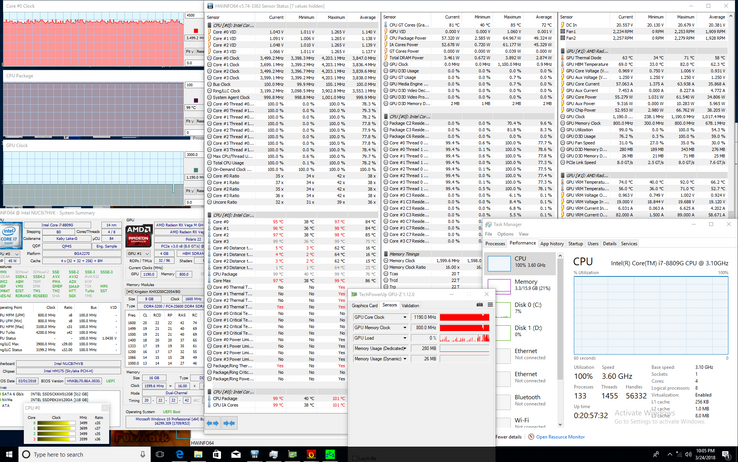Click Fit y in GPU Clock graph window

[189, 191]
